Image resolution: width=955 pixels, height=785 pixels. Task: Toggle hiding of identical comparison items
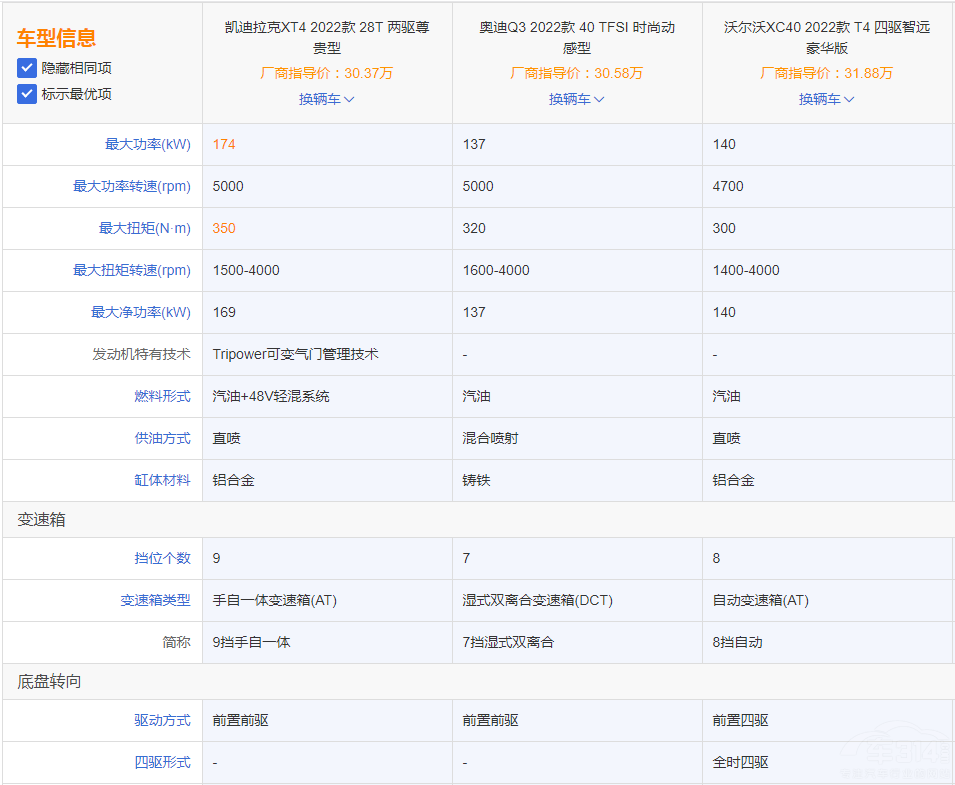click(x=25, y=68)
